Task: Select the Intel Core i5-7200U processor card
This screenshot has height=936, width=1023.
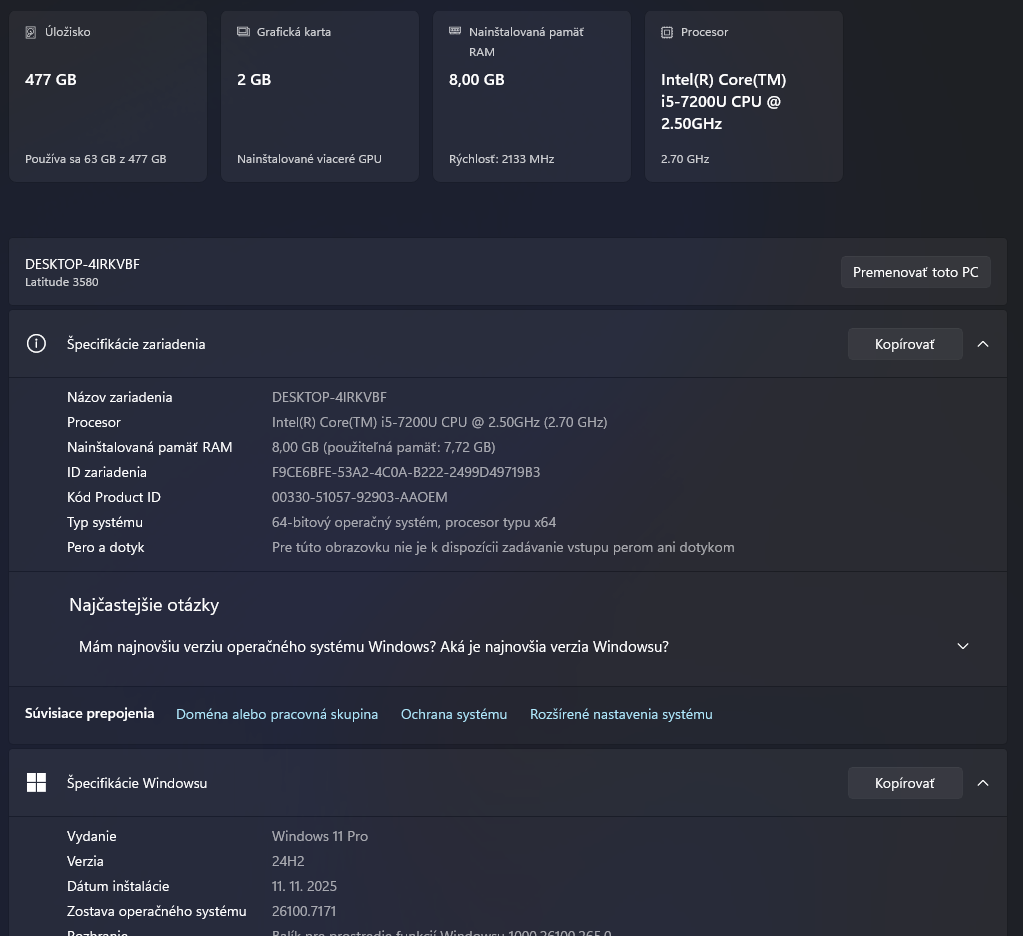Action: [743, 95]
